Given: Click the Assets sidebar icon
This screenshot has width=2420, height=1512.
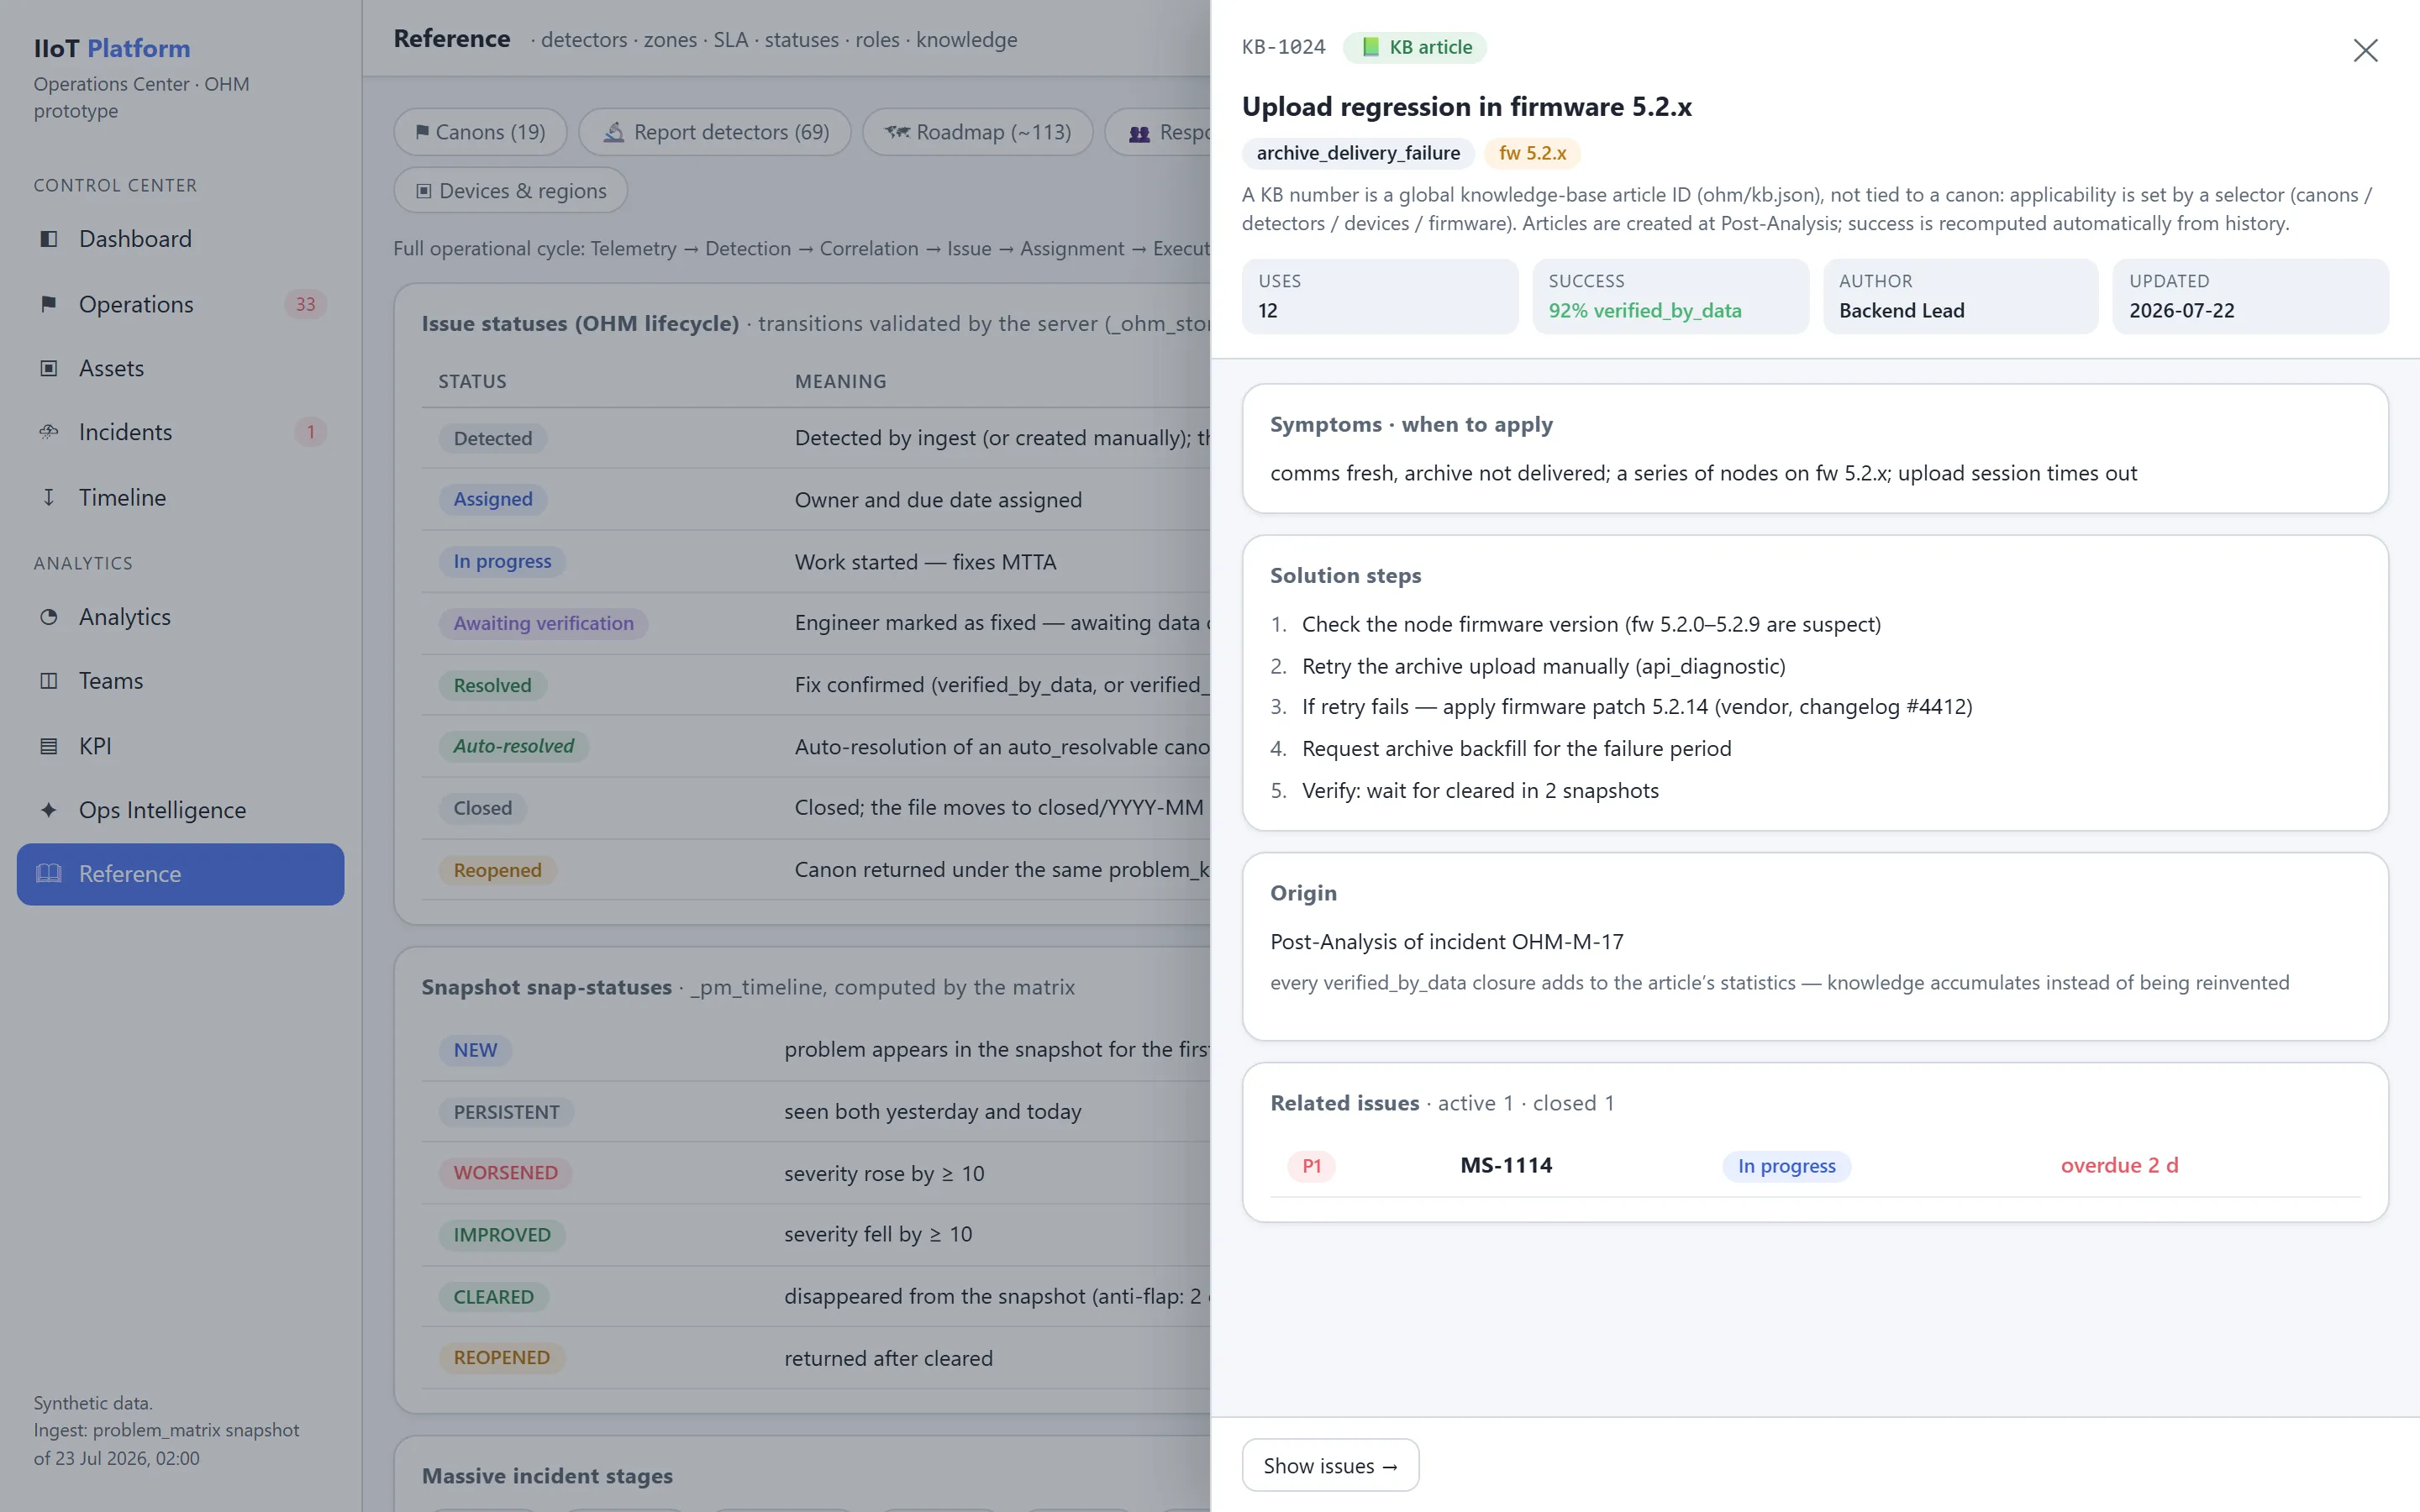Looking at the screenshot, I should pyautogui.click(x=48, y=368).
